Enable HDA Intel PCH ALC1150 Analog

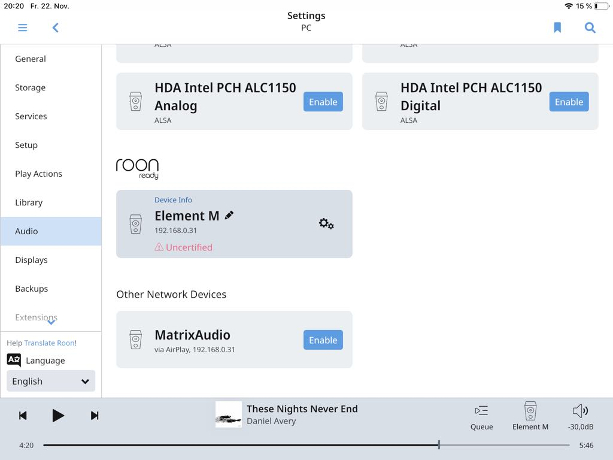(x=323, y=102)
